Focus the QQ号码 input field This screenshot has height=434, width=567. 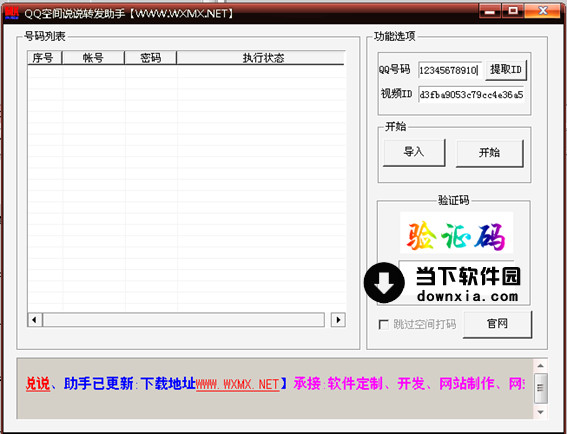click(x=450, y=70)
